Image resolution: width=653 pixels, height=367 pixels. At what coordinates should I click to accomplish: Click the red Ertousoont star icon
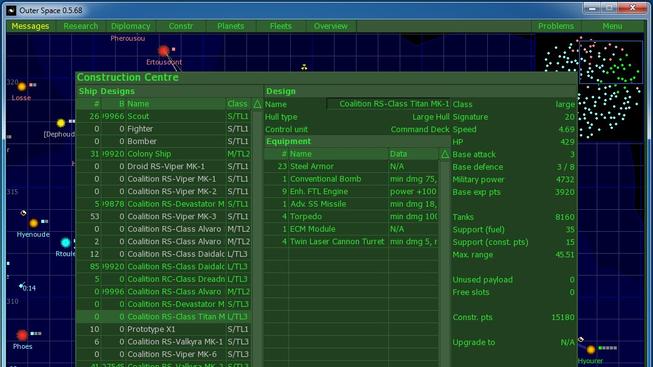(x=163, y=50)
